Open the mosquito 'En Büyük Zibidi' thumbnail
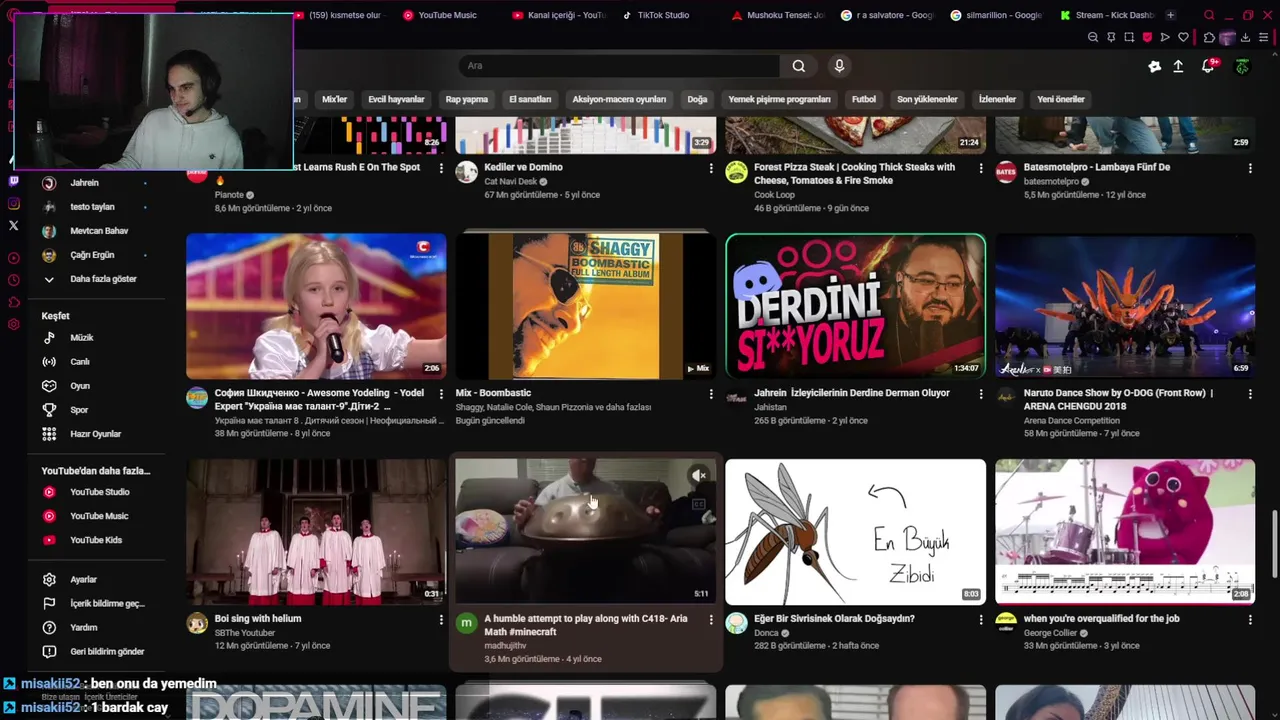Screen dimensions: 1280x720 point(855,532)
